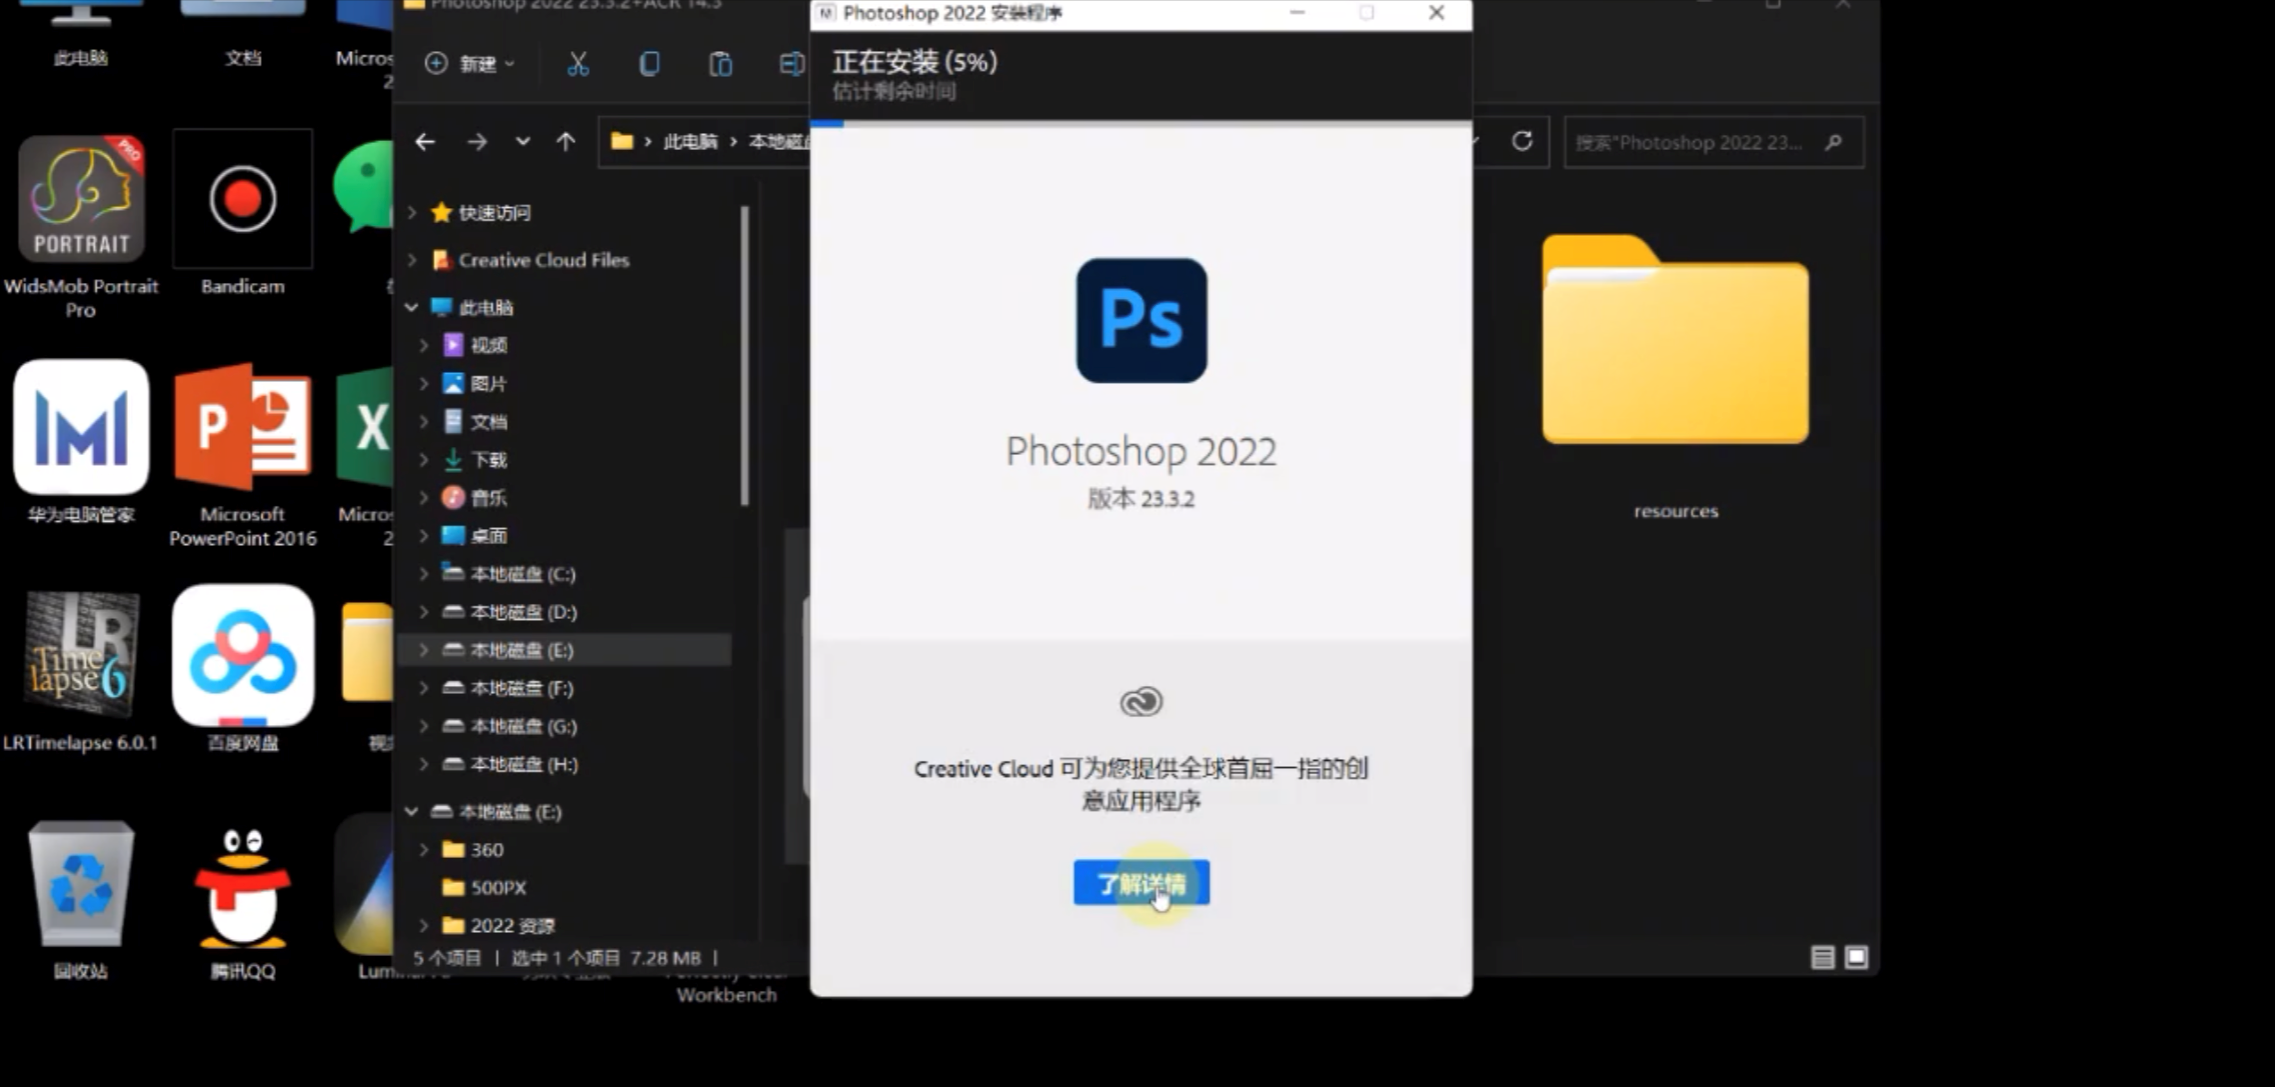Click the installer progress bar
The image size is (2275, 1087).
pyautogui.click(x=1141, y=124)
